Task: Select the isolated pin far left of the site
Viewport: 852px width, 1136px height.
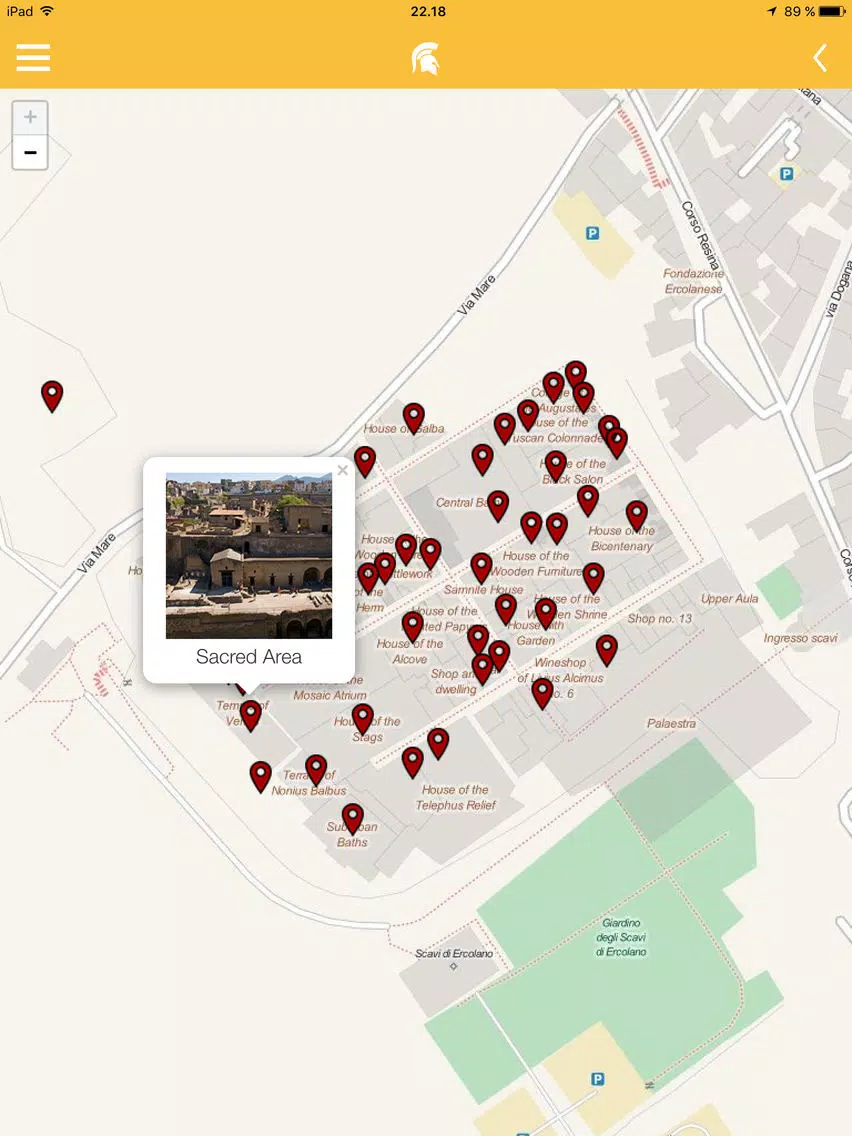Action: 51,396
